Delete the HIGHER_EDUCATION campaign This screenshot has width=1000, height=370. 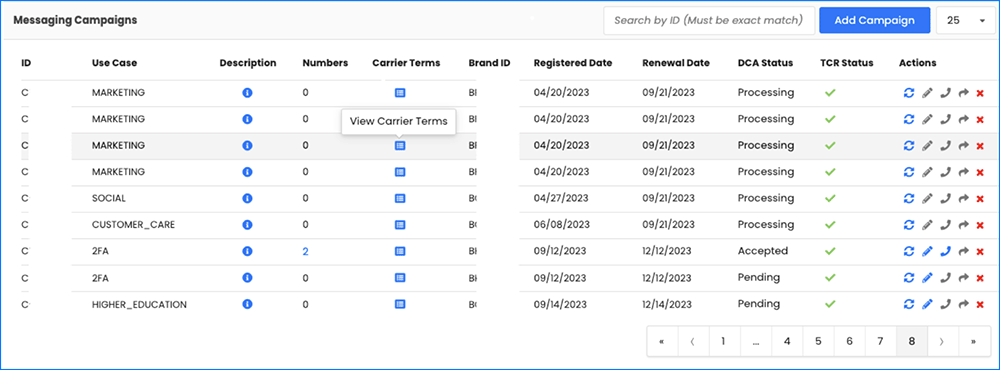pyautogui.click(x=980, y=305)
